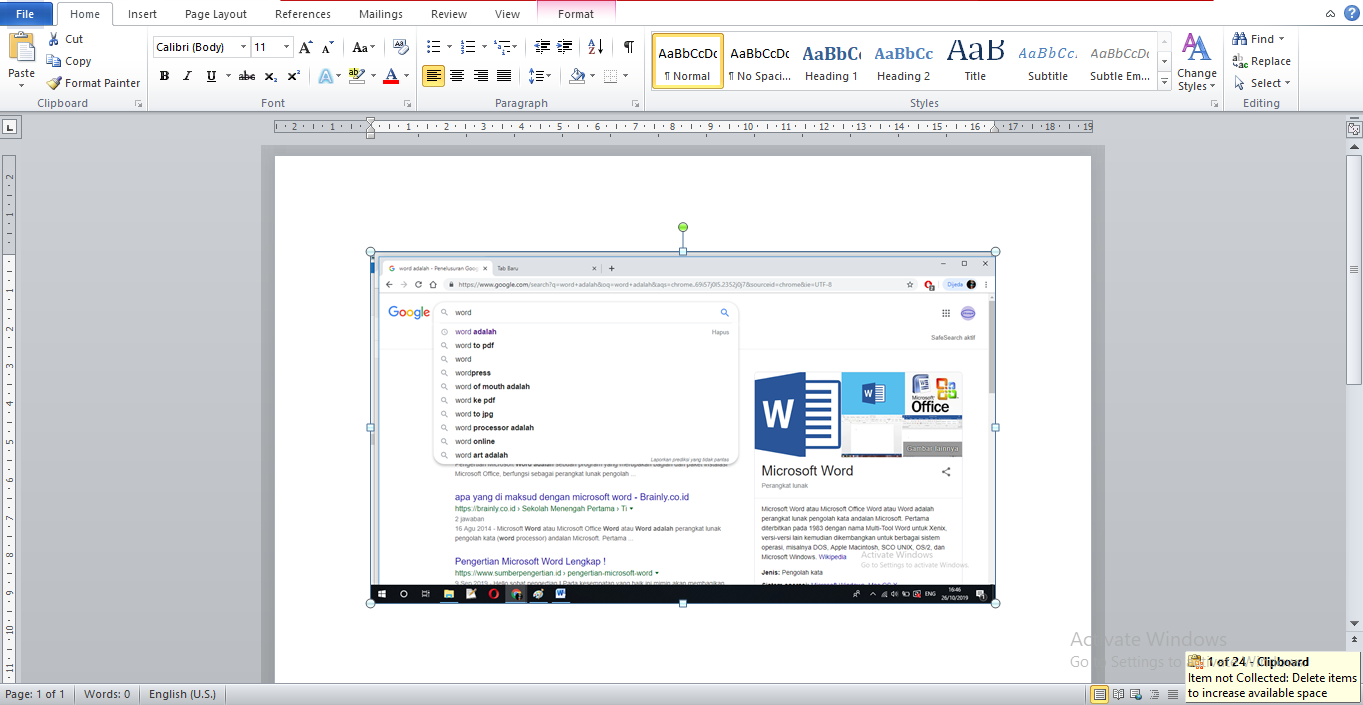This screenshot has width=1363, height=705.
Task: Open the numbering list dropdown
Action: (x=485, y=47)
